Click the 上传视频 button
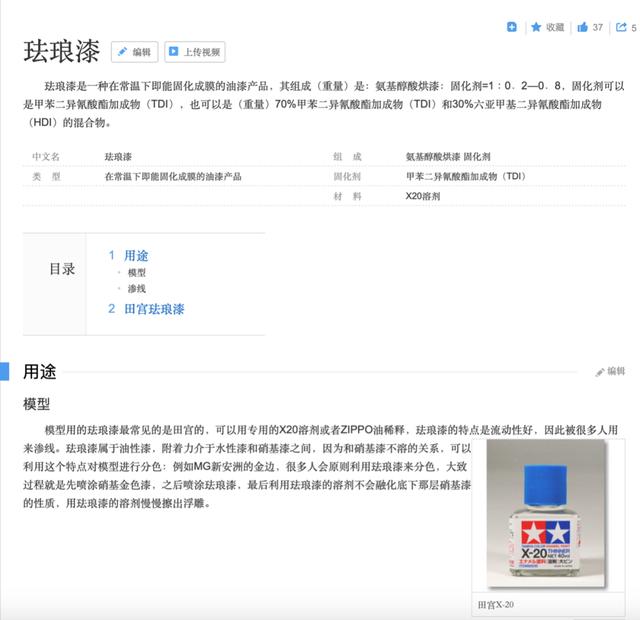Screen dimensions: 640x620 [195, 52]
